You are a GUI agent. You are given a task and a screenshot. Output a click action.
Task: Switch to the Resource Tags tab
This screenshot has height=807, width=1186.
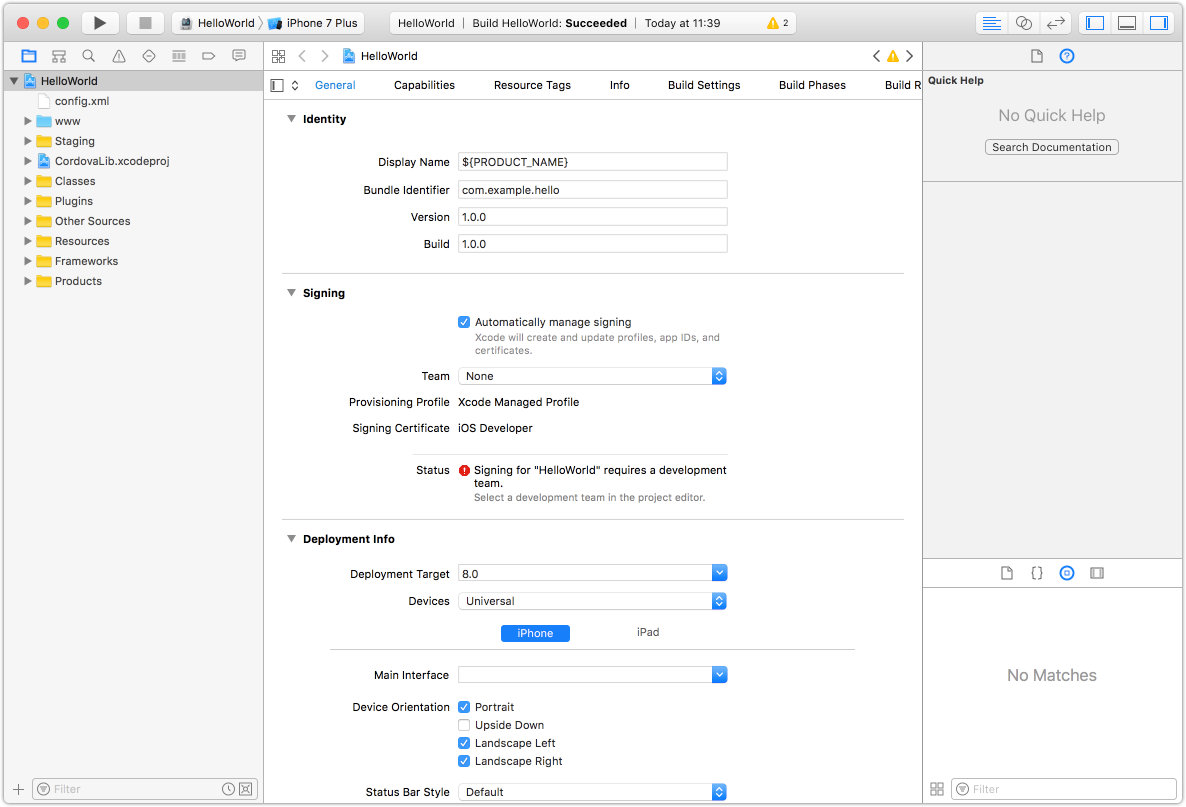click(x=532, y=85)
